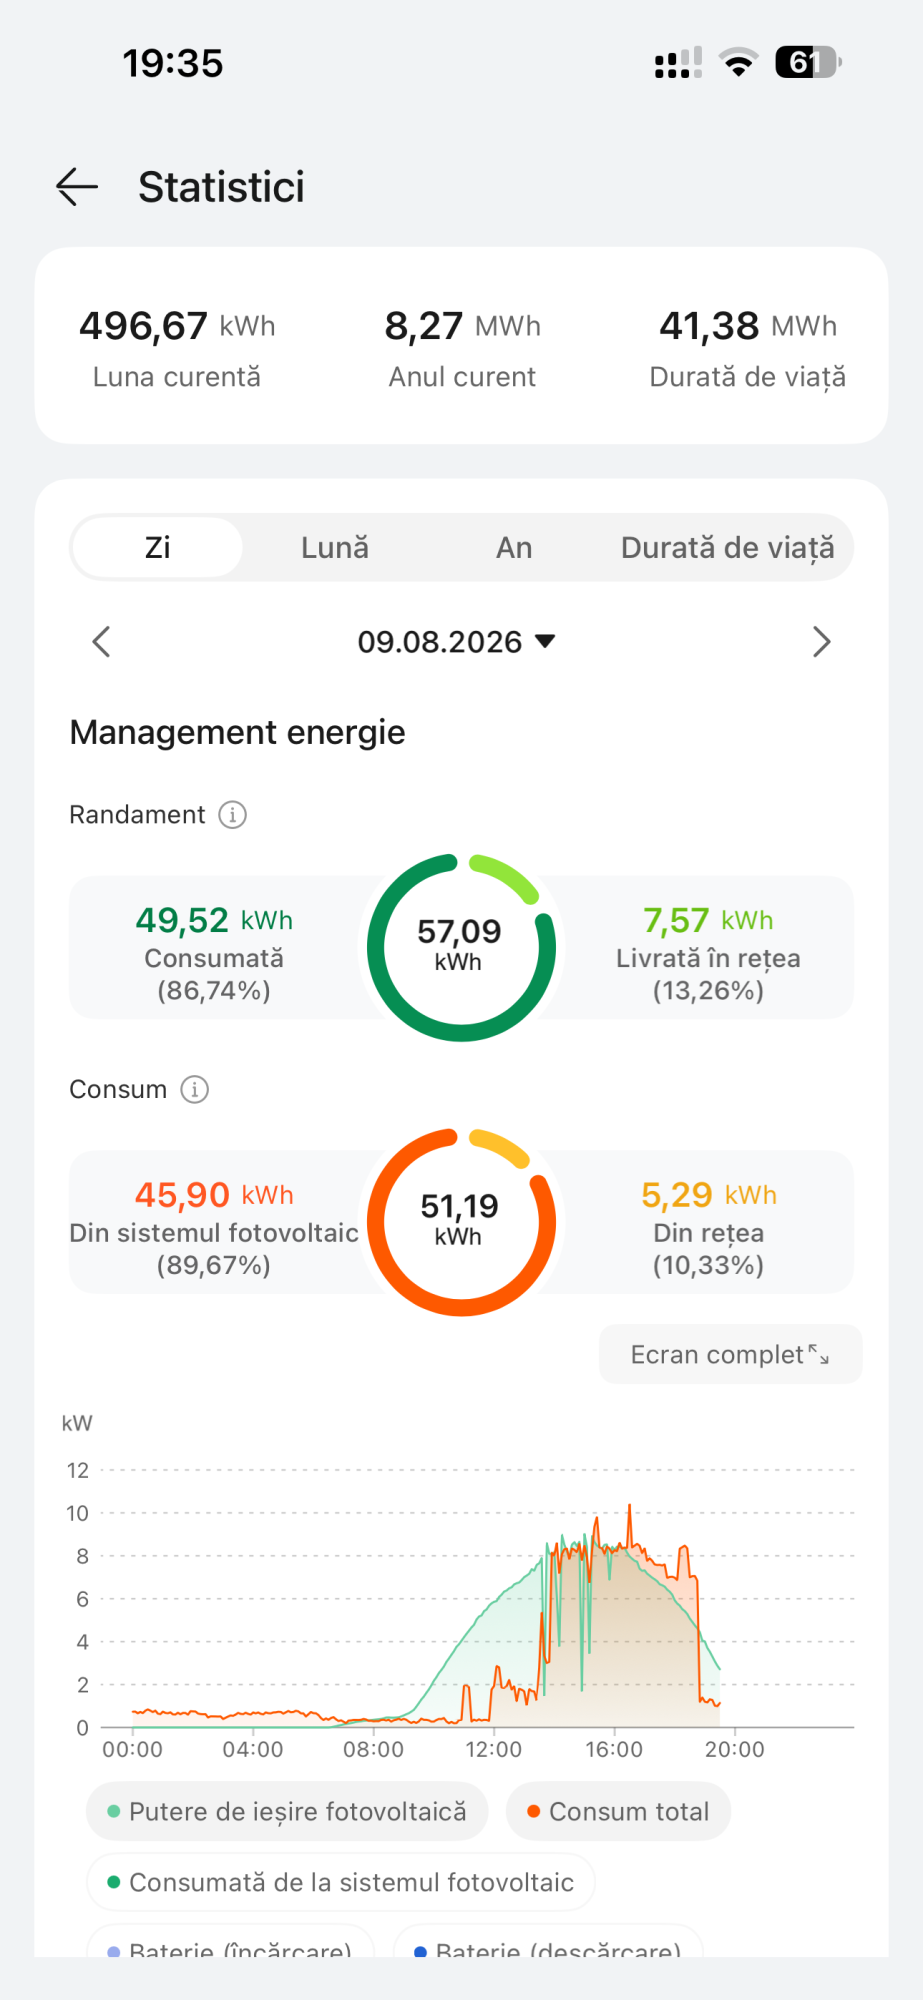The image size is (923, 2000).
Task: Tap the 5,29 kWh Din rețea value
Action: (x=708, y=1195)
